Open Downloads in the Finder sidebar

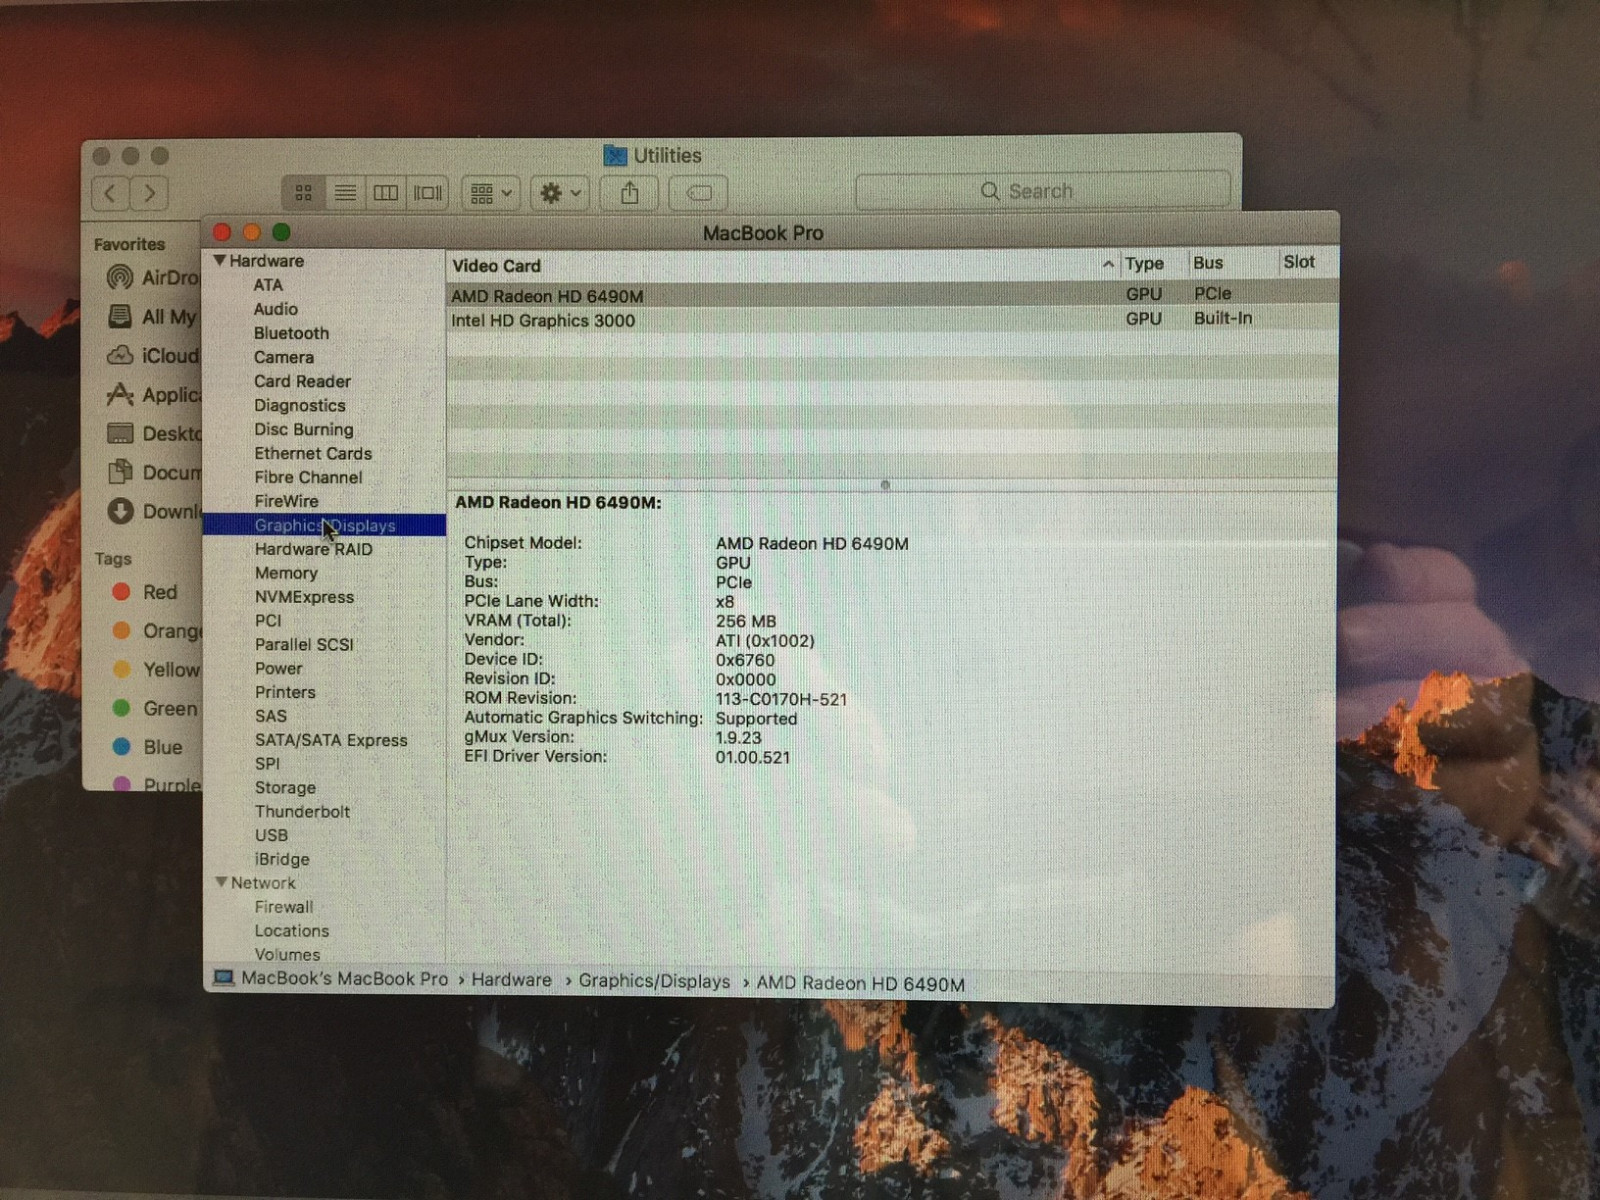click(x=154, y=511)
